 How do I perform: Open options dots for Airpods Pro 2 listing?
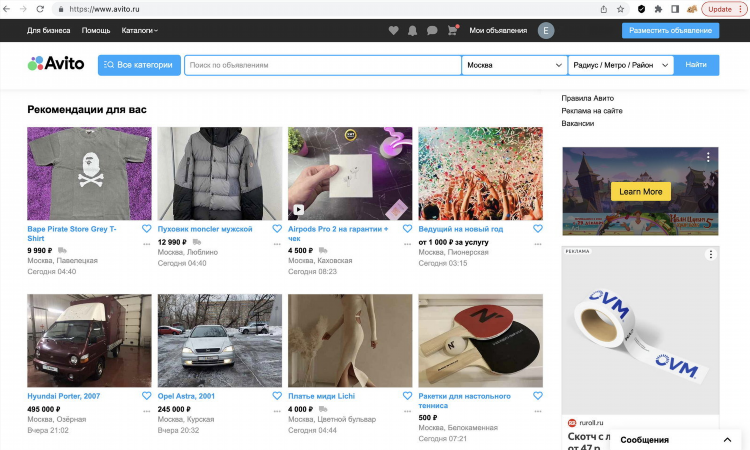(407, 244)
